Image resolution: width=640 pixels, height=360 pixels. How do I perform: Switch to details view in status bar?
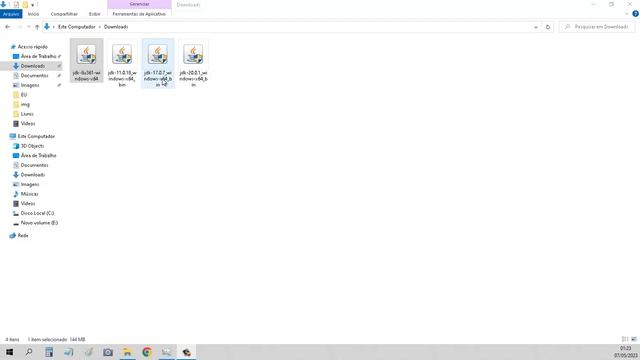click(x=624, y=339)
